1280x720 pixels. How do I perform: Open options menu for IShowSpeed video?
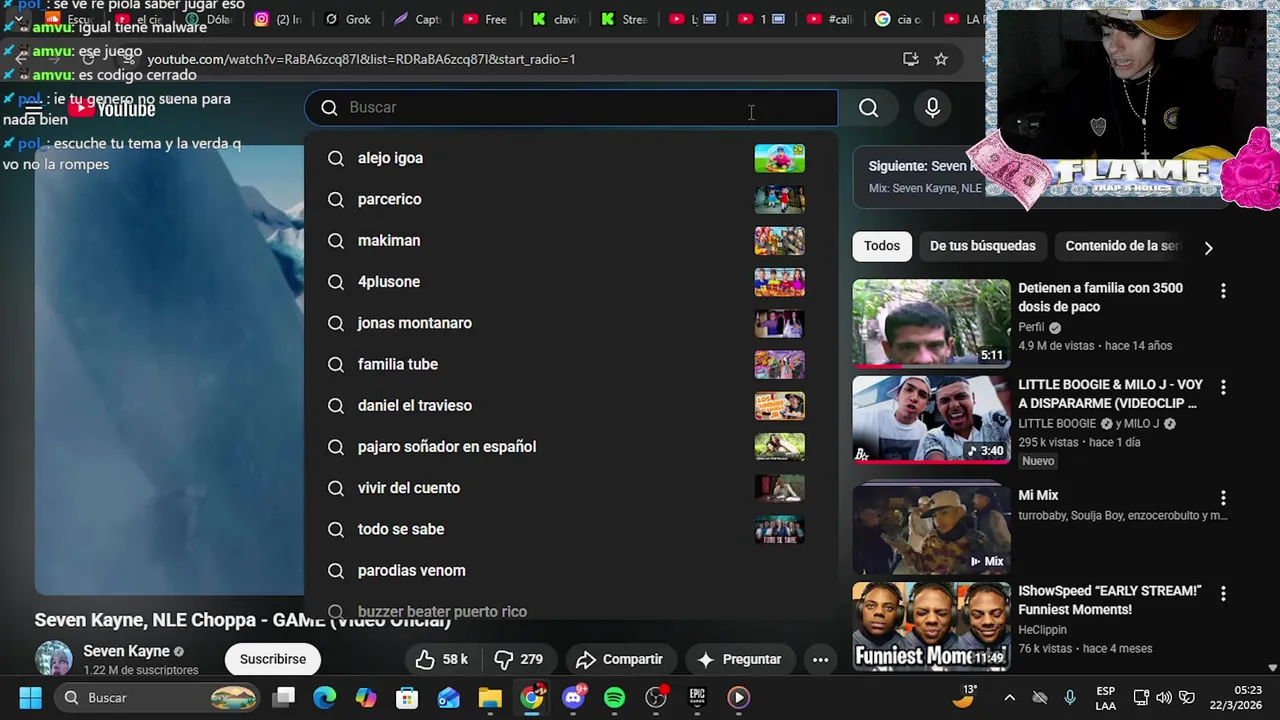pos(1223,593)
